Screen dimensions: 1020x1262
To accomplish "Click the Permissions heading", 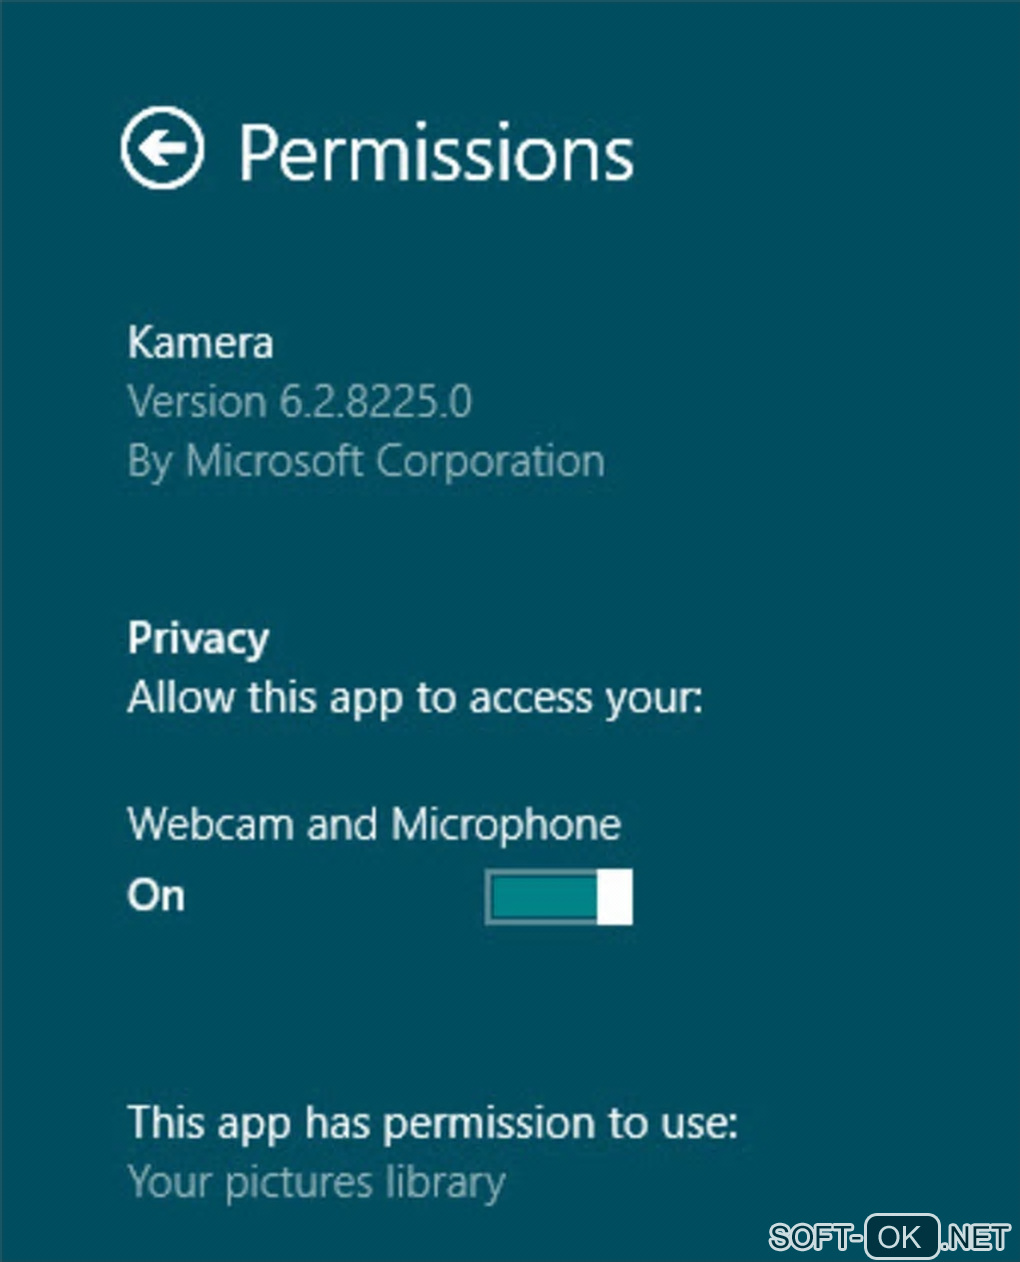I will click(x=436, y=153).
